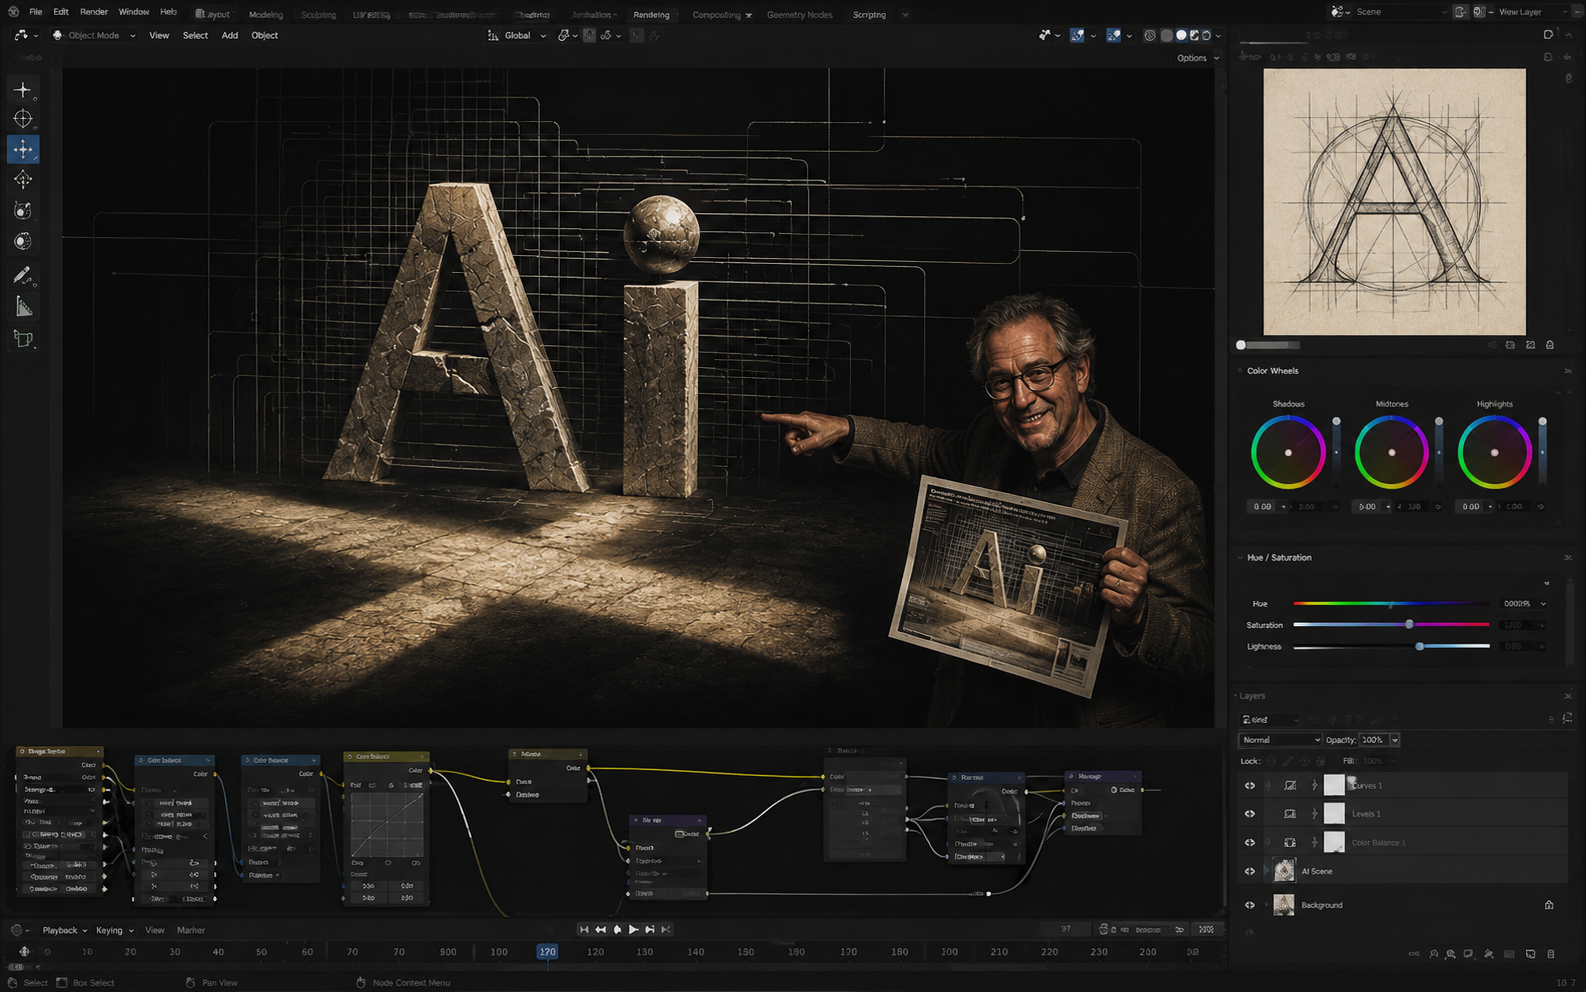Switch to the Rendering workspace tab
This screenshot has width=1586, height=992.
click(x=651, y=15)
